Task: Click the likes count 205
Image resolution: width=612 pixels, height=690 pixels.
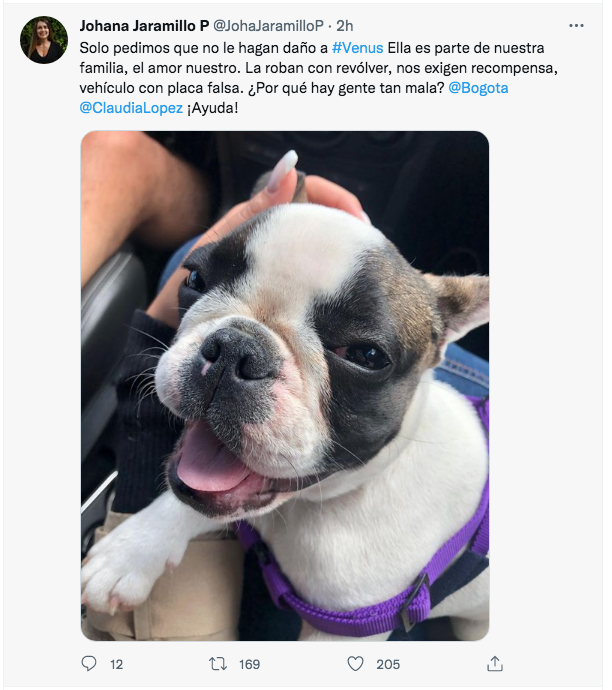Action: pyautogui.click(x=388, y=664)
